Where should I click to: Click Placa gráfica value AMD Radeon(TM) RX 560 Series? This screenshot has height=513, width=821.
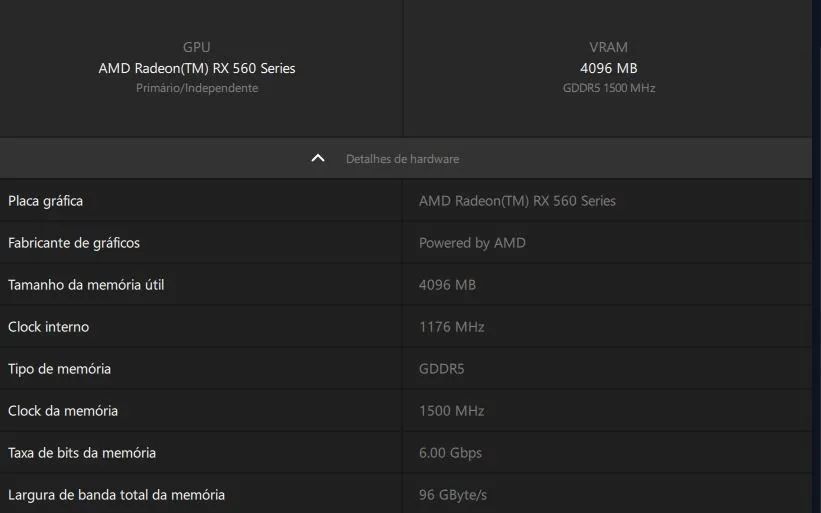(x=517, y=201)
